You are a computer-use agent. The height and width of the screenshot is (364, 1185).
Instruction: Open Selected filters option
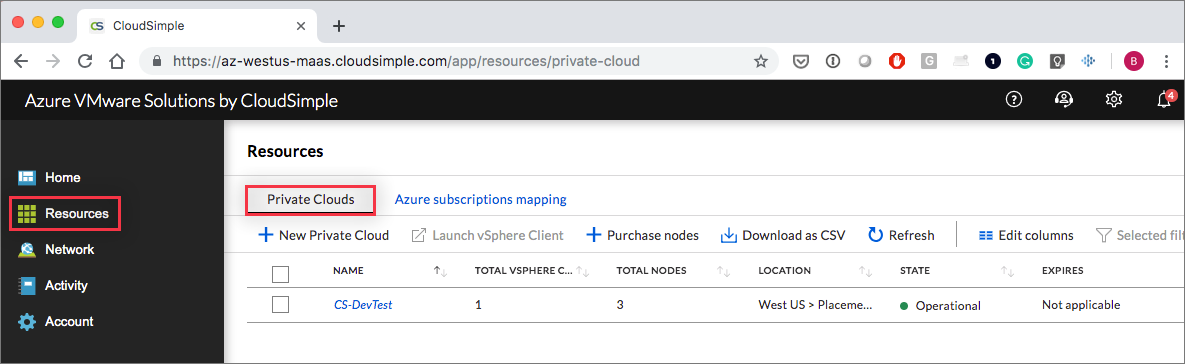click(x=1140, y=236)
